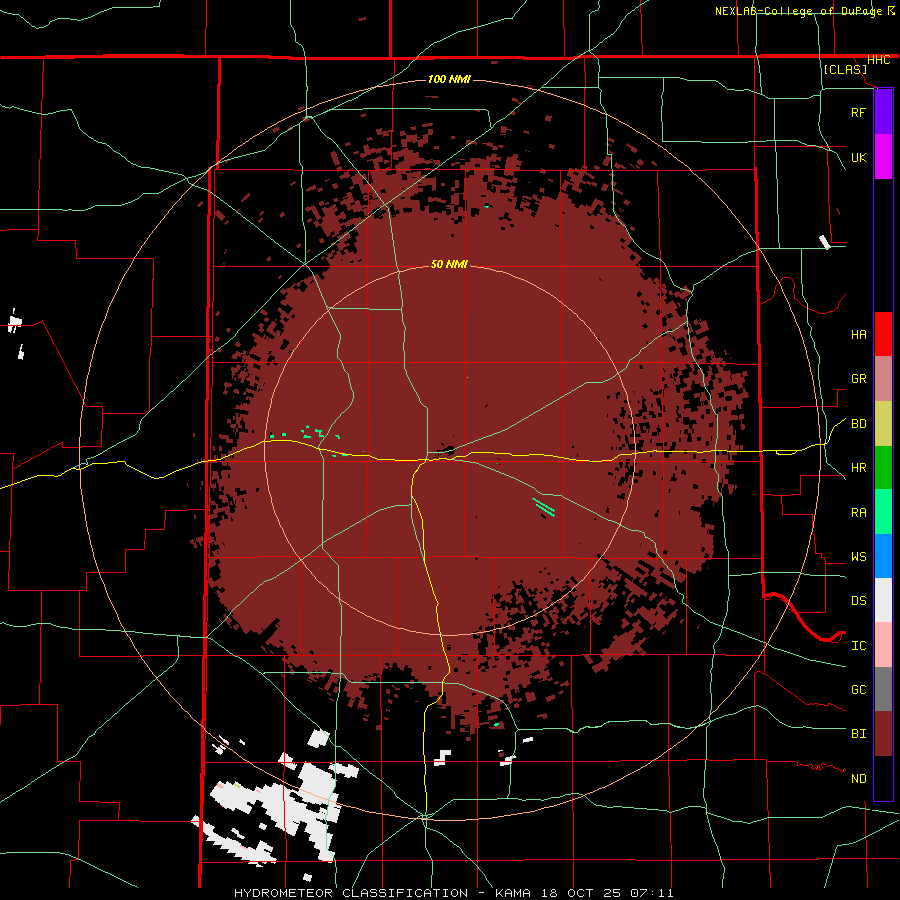Click the GC legend label
Viewport: 900px width, 900px height.
coord(858,690)
